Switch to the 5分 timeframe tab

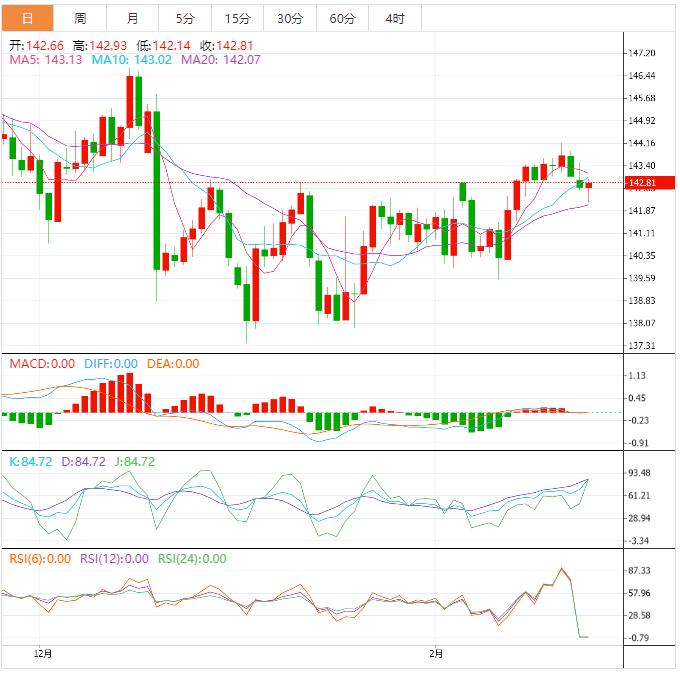coord(185,18)
